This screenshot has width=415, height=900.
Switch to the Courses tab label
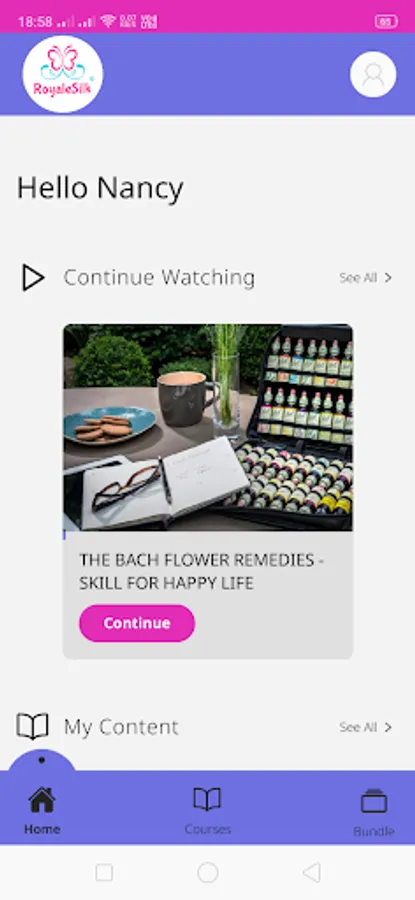(208, 829)
